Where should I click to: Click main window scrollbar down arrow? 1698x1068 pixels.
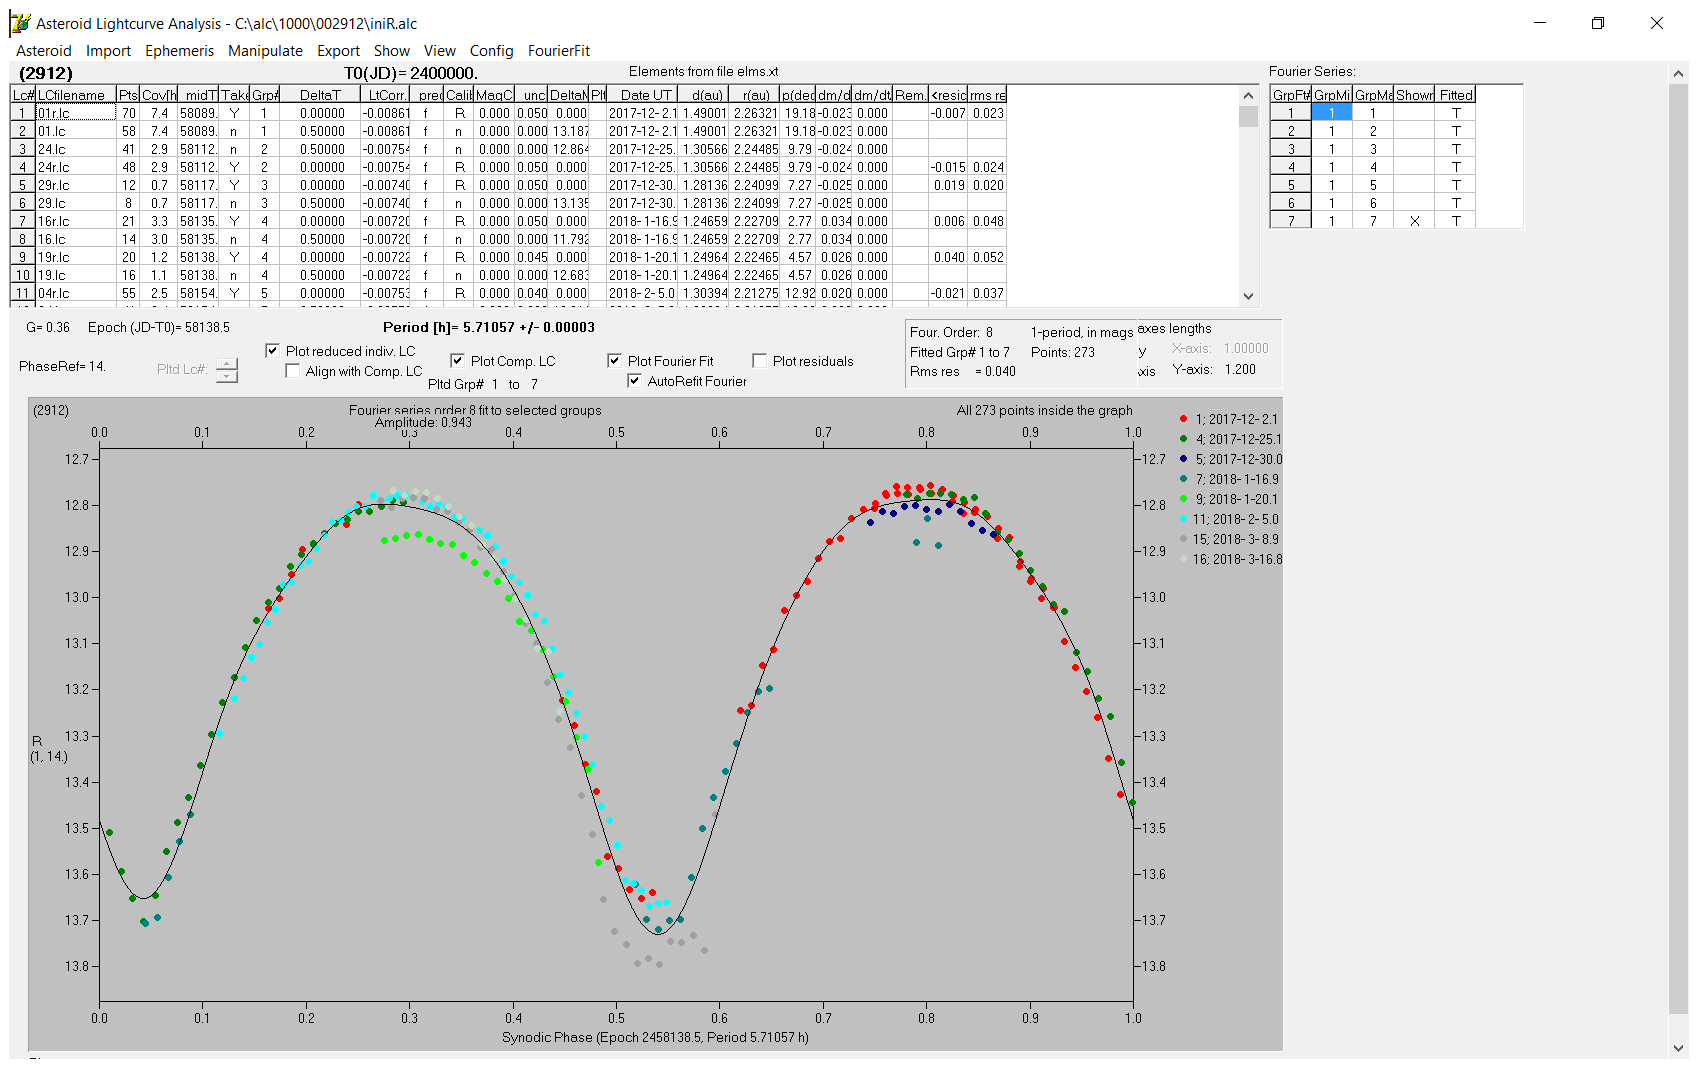(1678, 1048)
